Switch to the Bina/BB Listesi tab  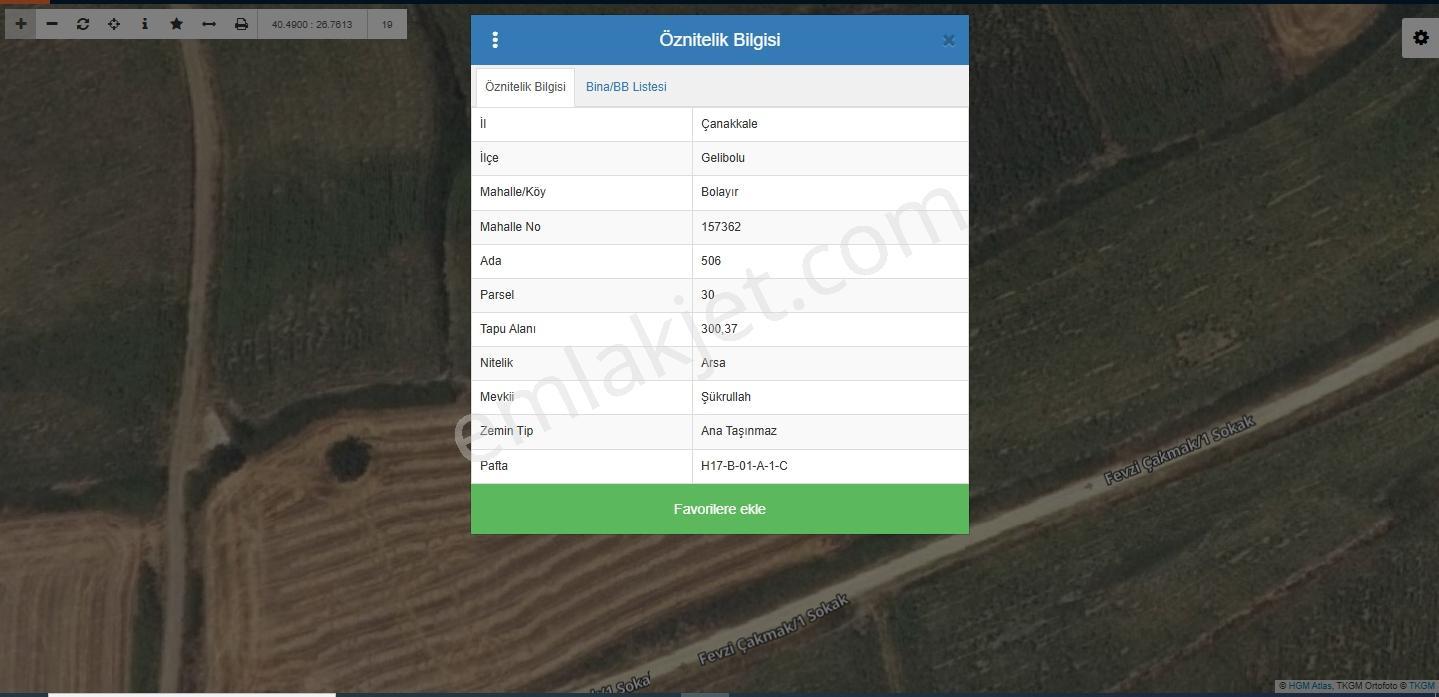tap(626, 87)
